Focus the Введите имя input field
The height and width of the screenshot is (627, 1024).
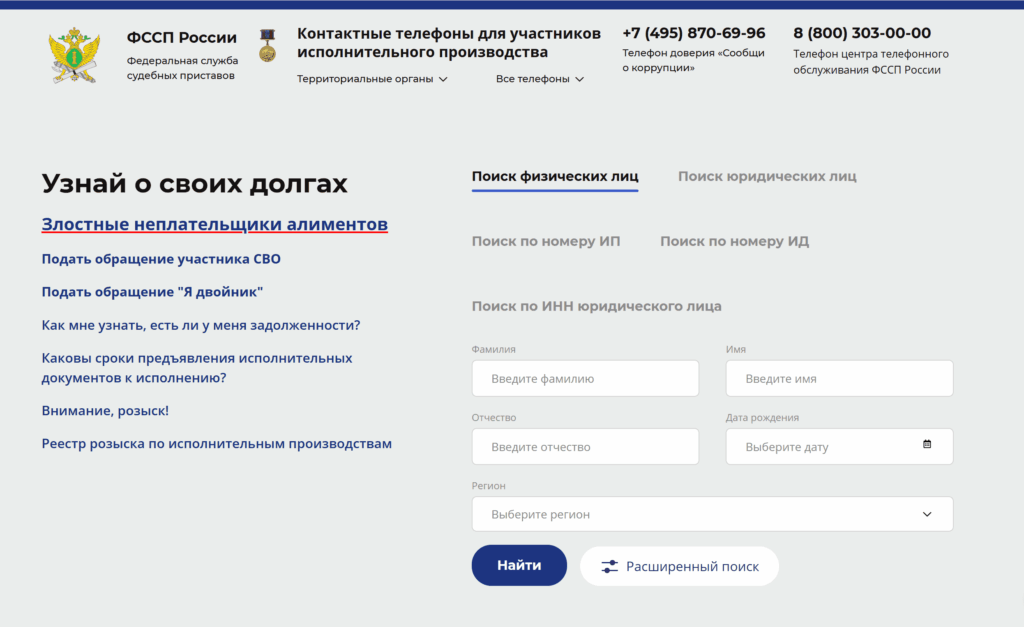tap(839, 378)
